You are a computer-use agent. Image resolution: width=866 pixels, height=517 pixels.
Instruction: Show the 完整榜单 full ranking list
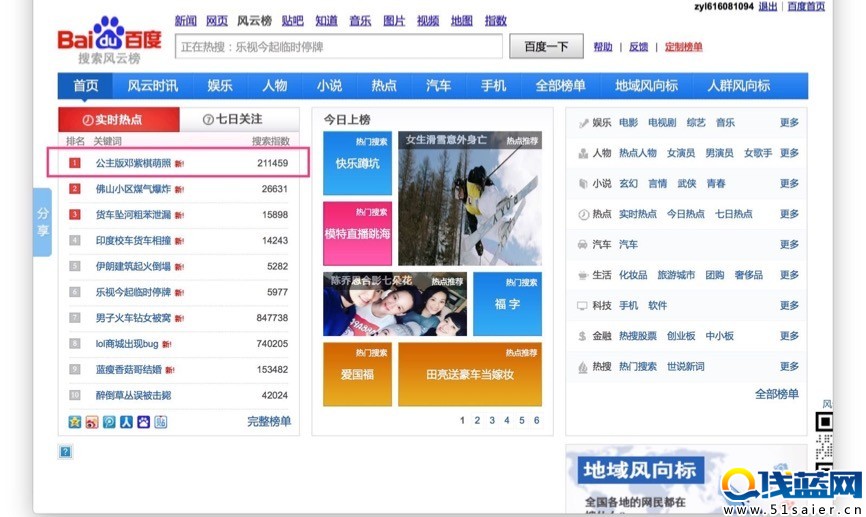pos(269,422)
